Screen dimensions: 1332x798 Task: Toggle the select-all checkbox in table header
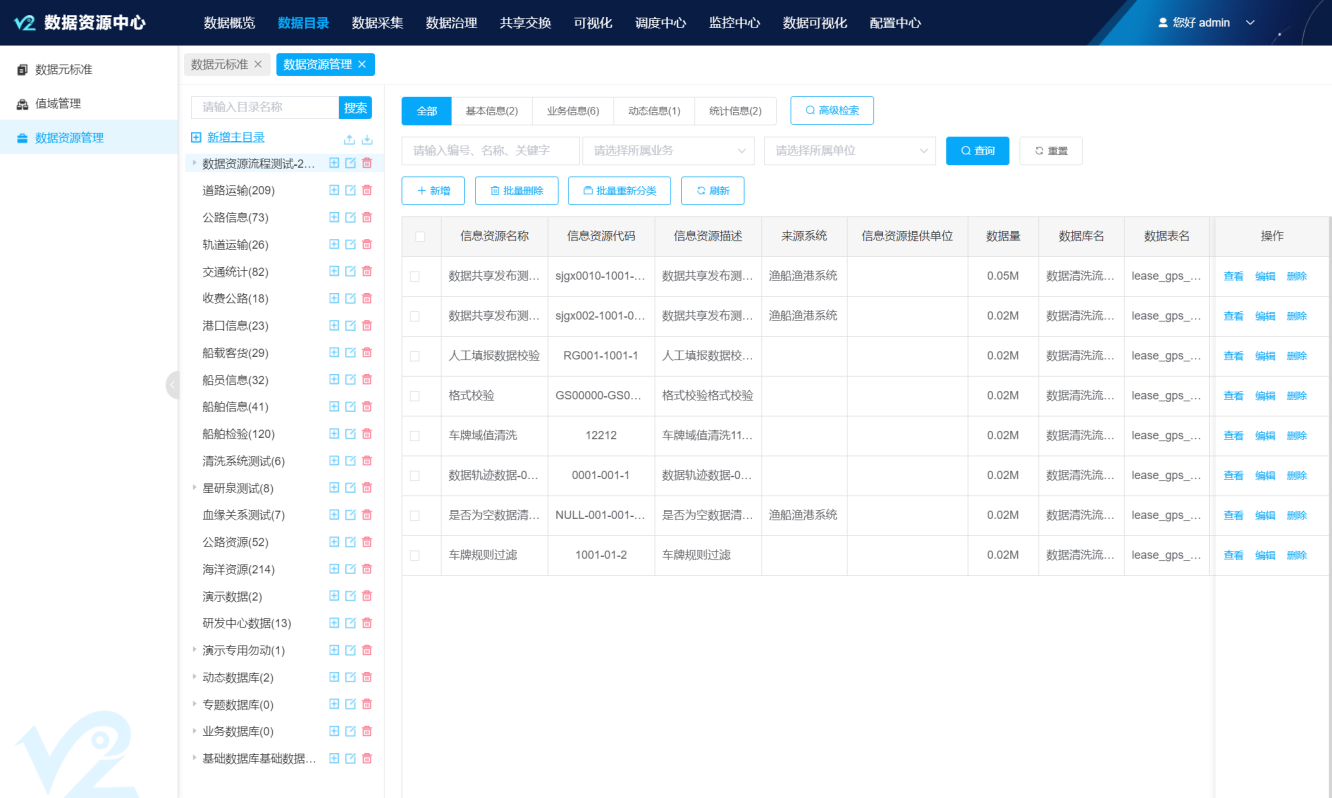click(420, 237)
